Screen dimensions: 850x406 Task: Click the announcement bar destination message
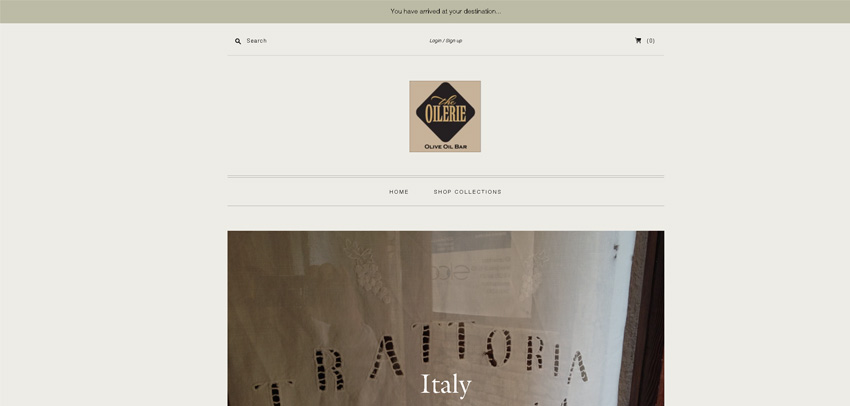446,11
